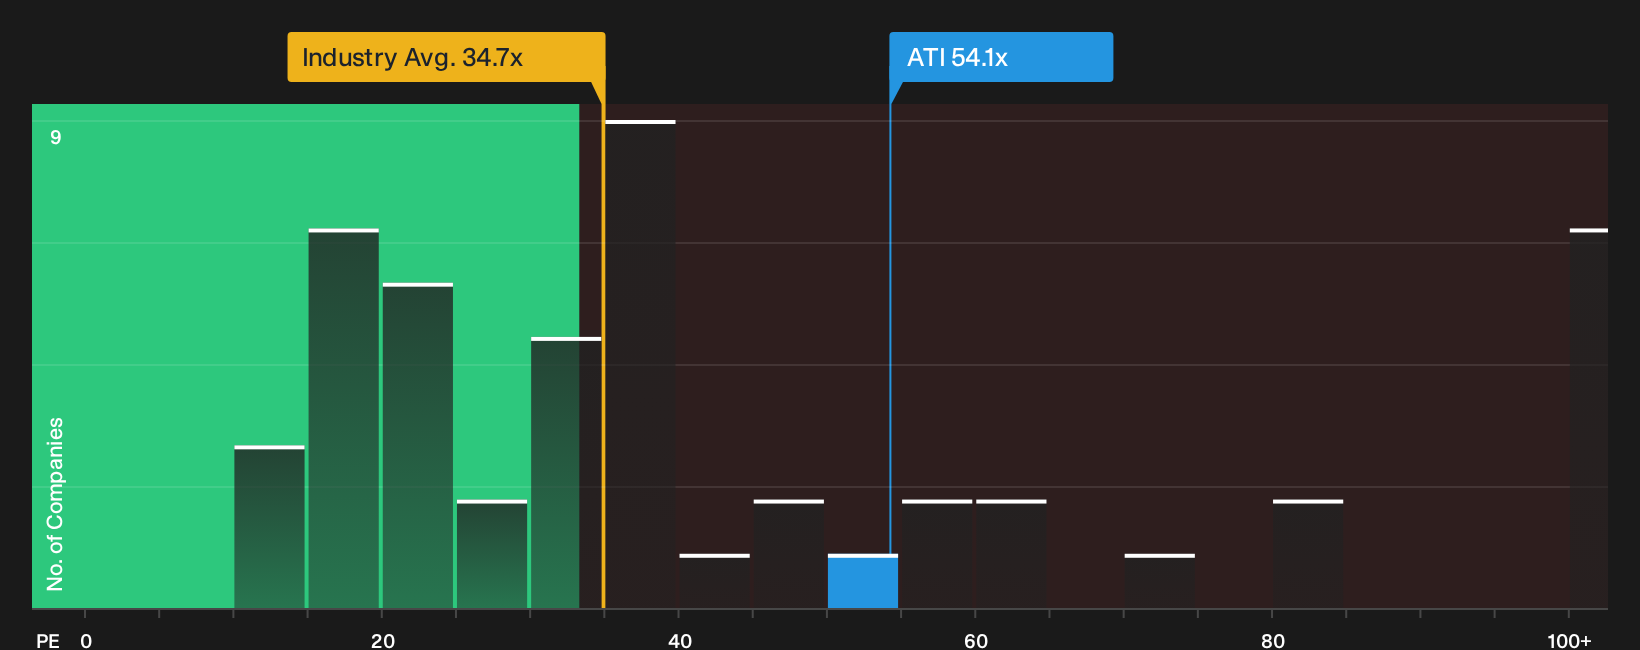1640x650 pixels.
Task: Select the bar at PE 45-50
Action: coord(789,554)
